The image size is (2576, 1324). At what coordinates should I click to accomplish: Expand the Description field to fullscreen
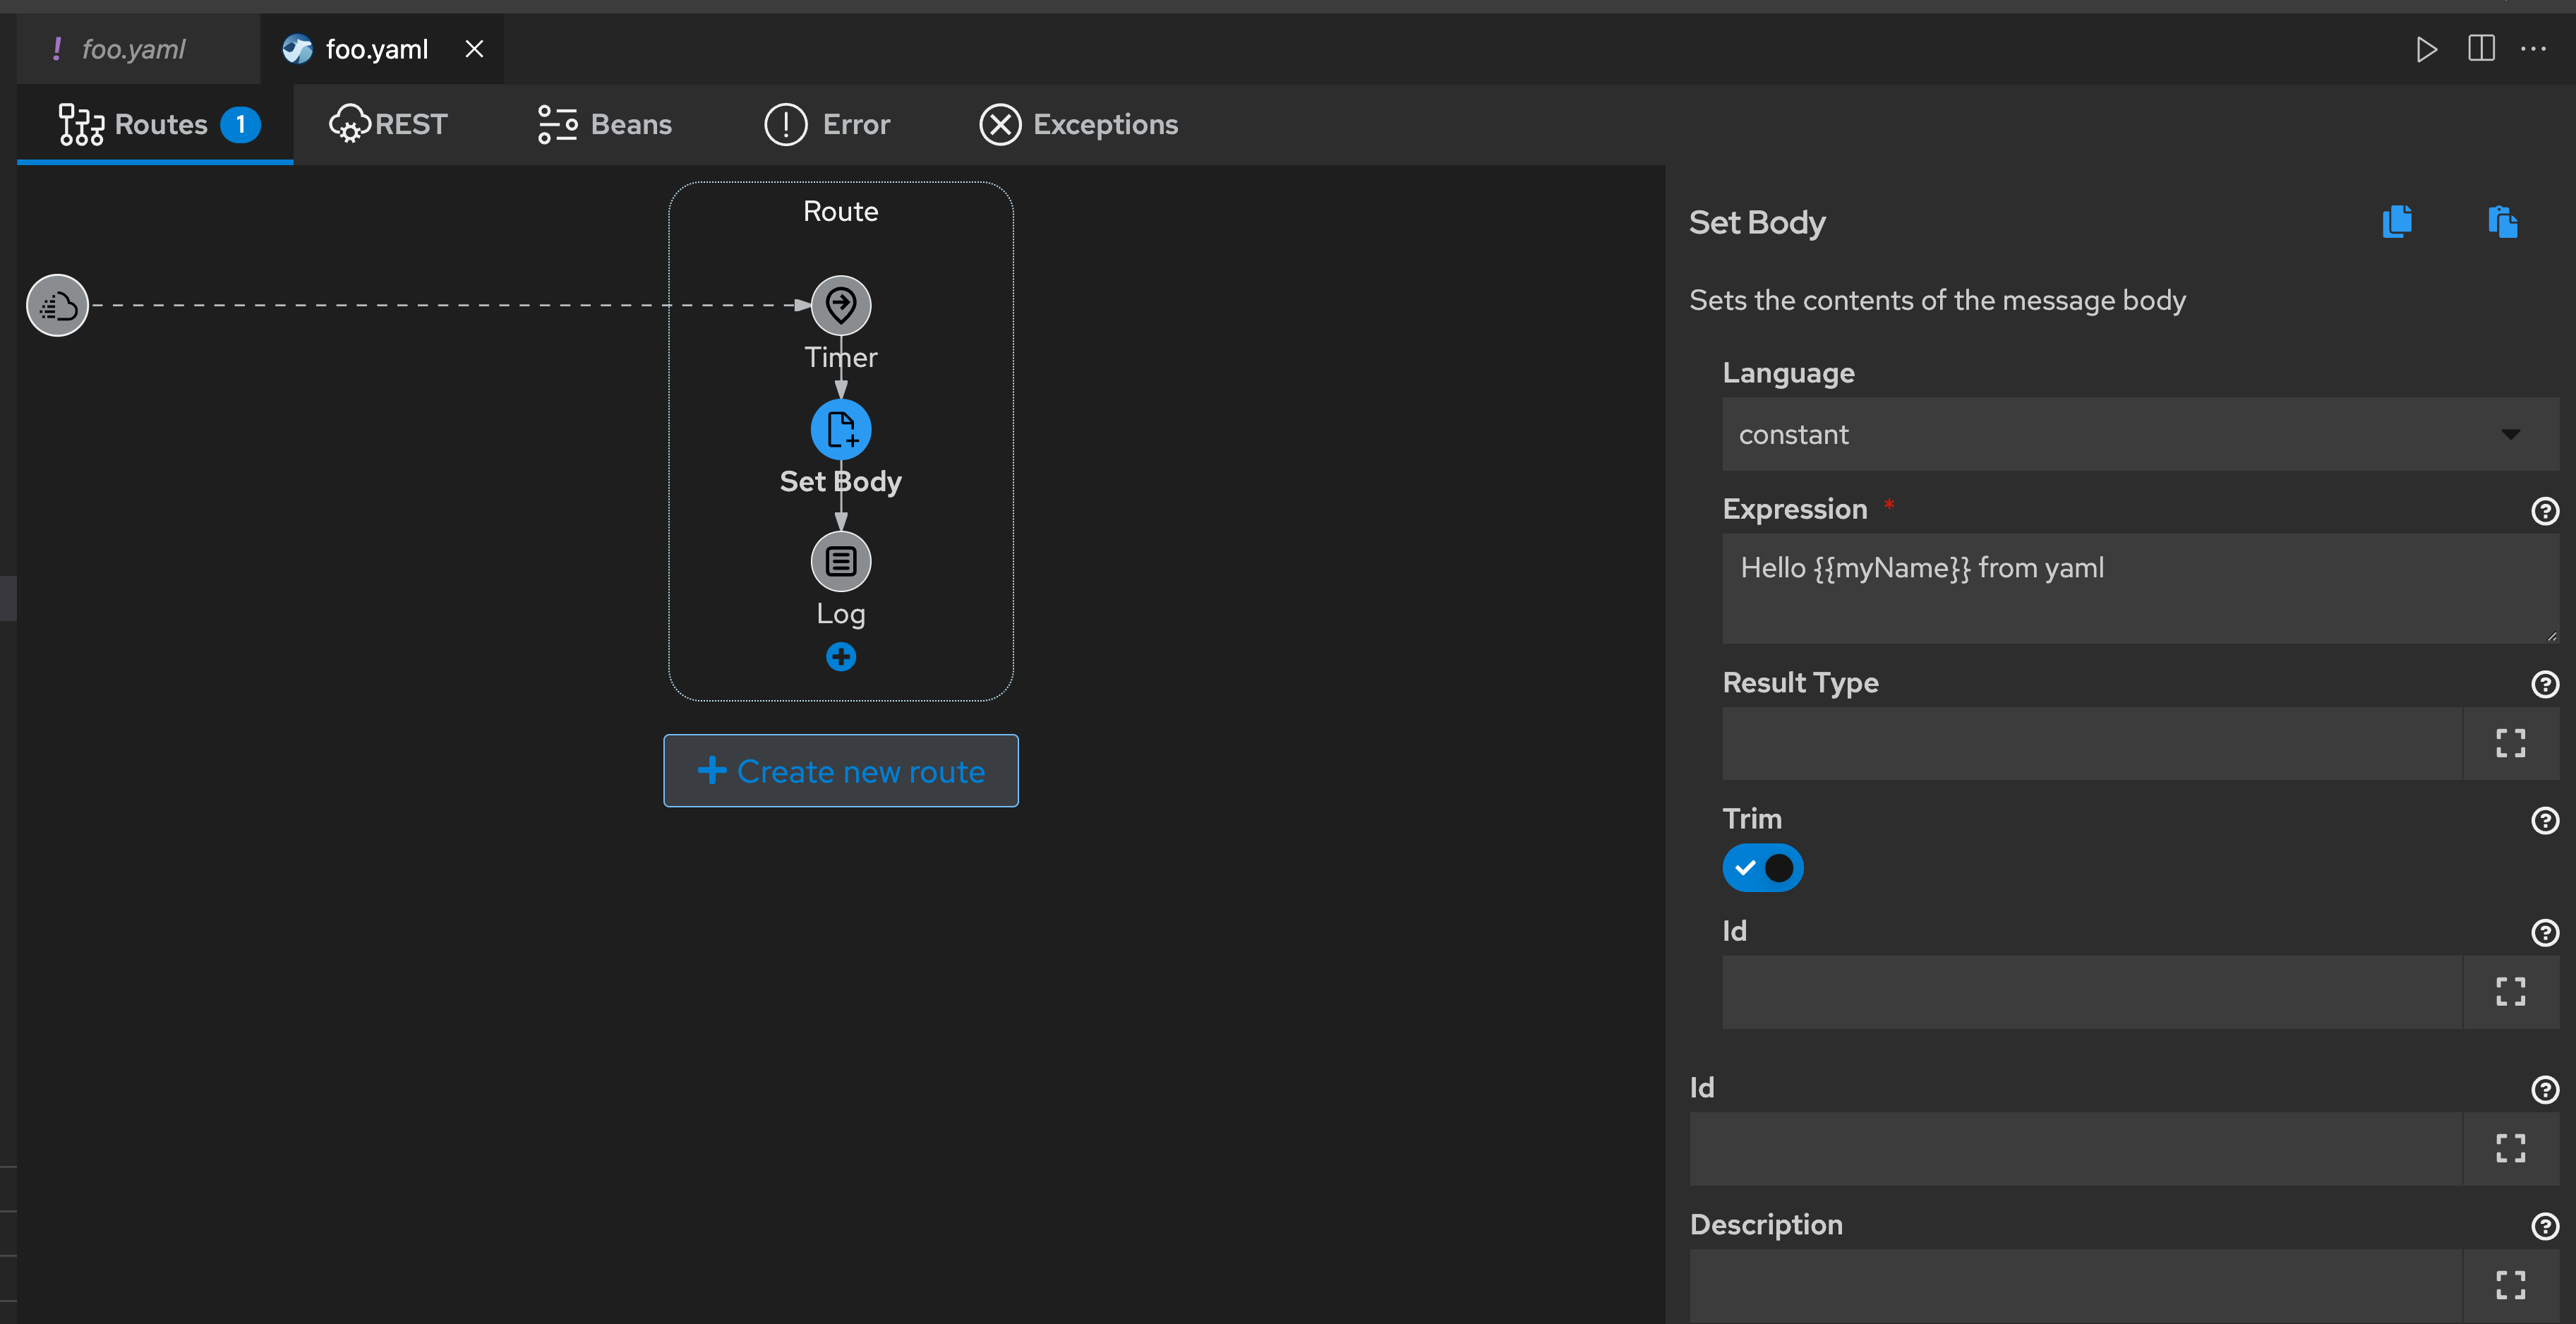(2510, 1286)
